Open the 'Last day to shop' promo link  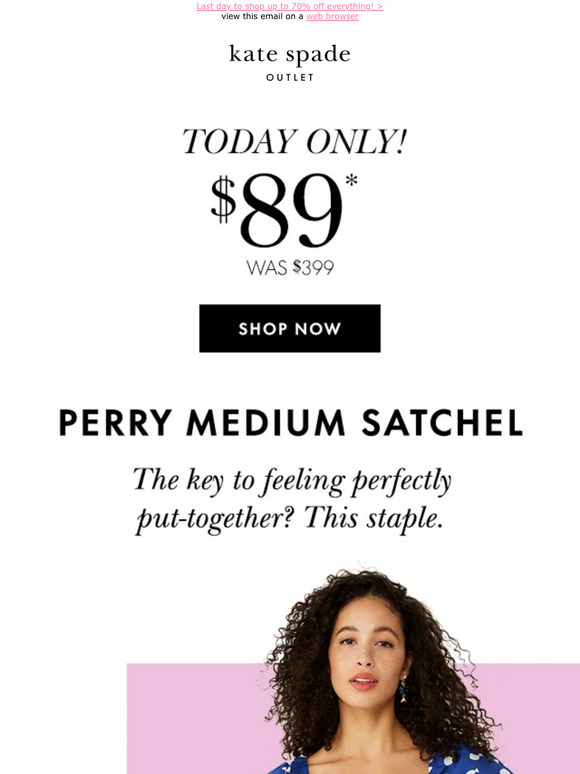[290, 6]
